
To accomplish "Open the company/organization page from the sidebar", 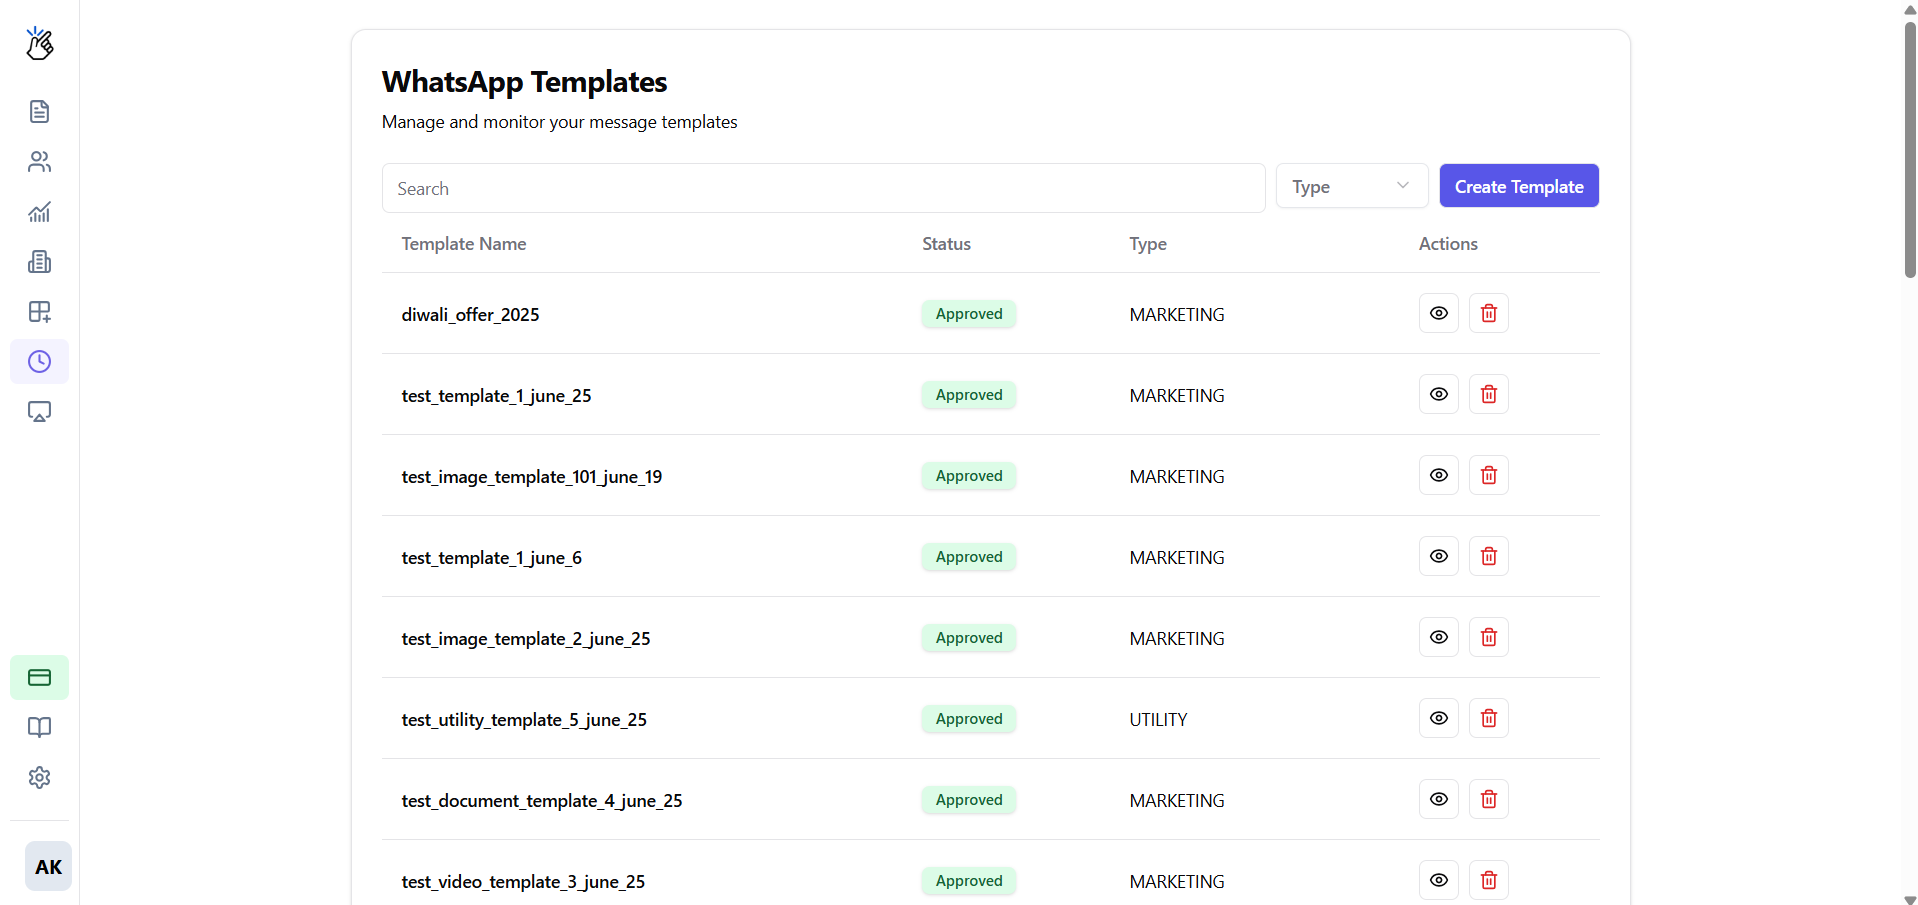I will click(39, 261).
